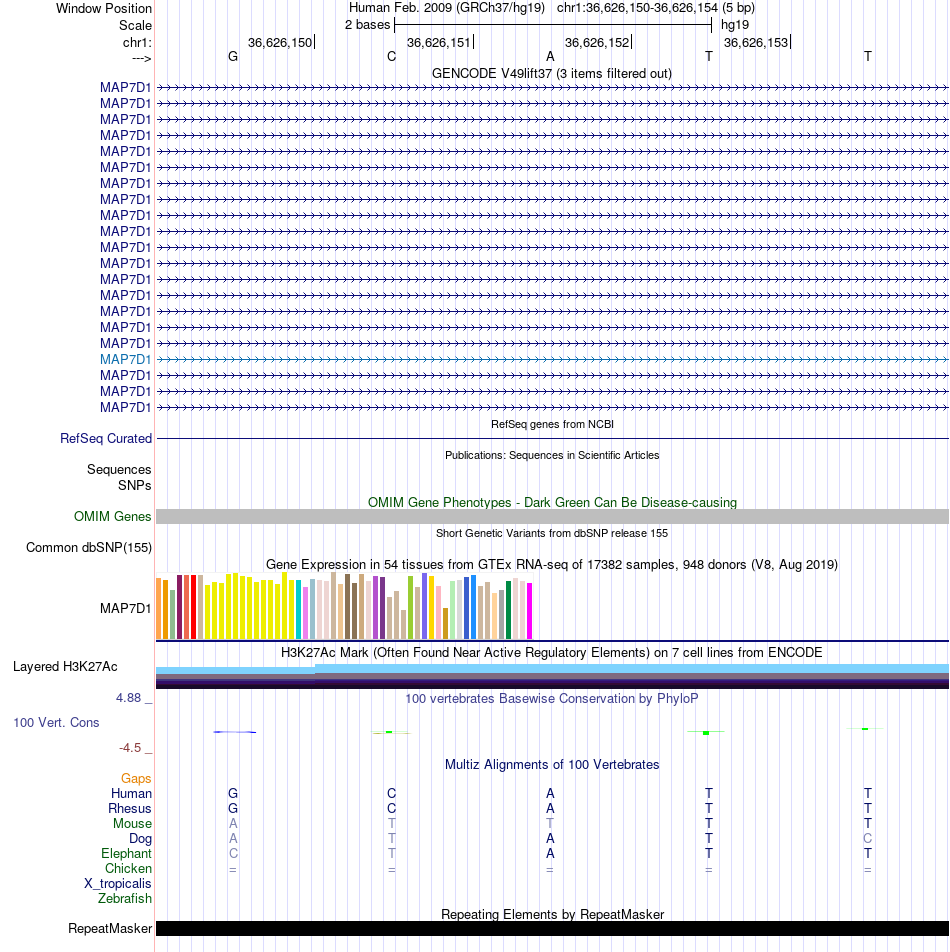The height and width of the screenshot is (952, 950).
Task: Click the blue PhyloP conservation bar under G
Action: pyautogui.click(x=234, y=732)
